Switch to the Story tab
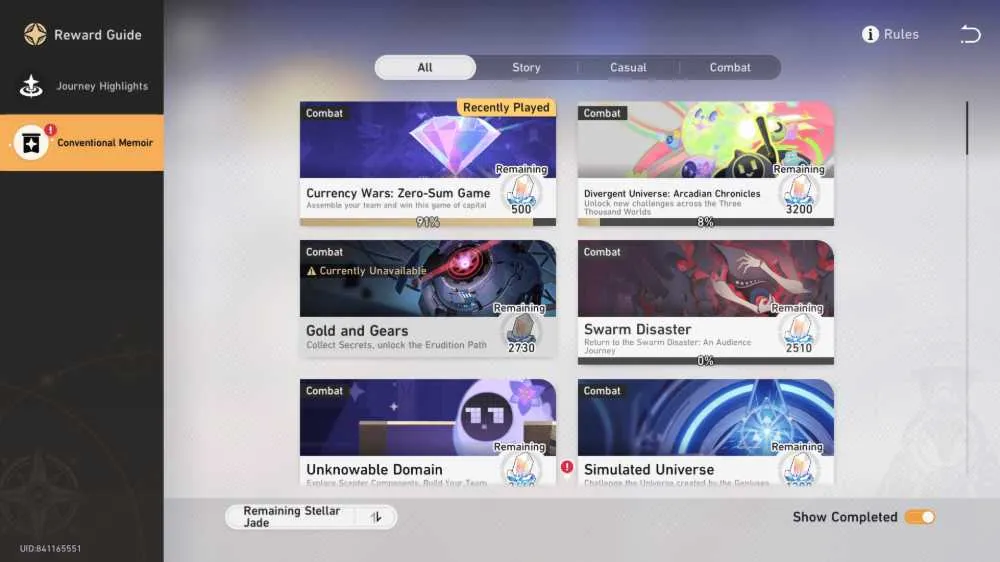 tap(526, 68)
